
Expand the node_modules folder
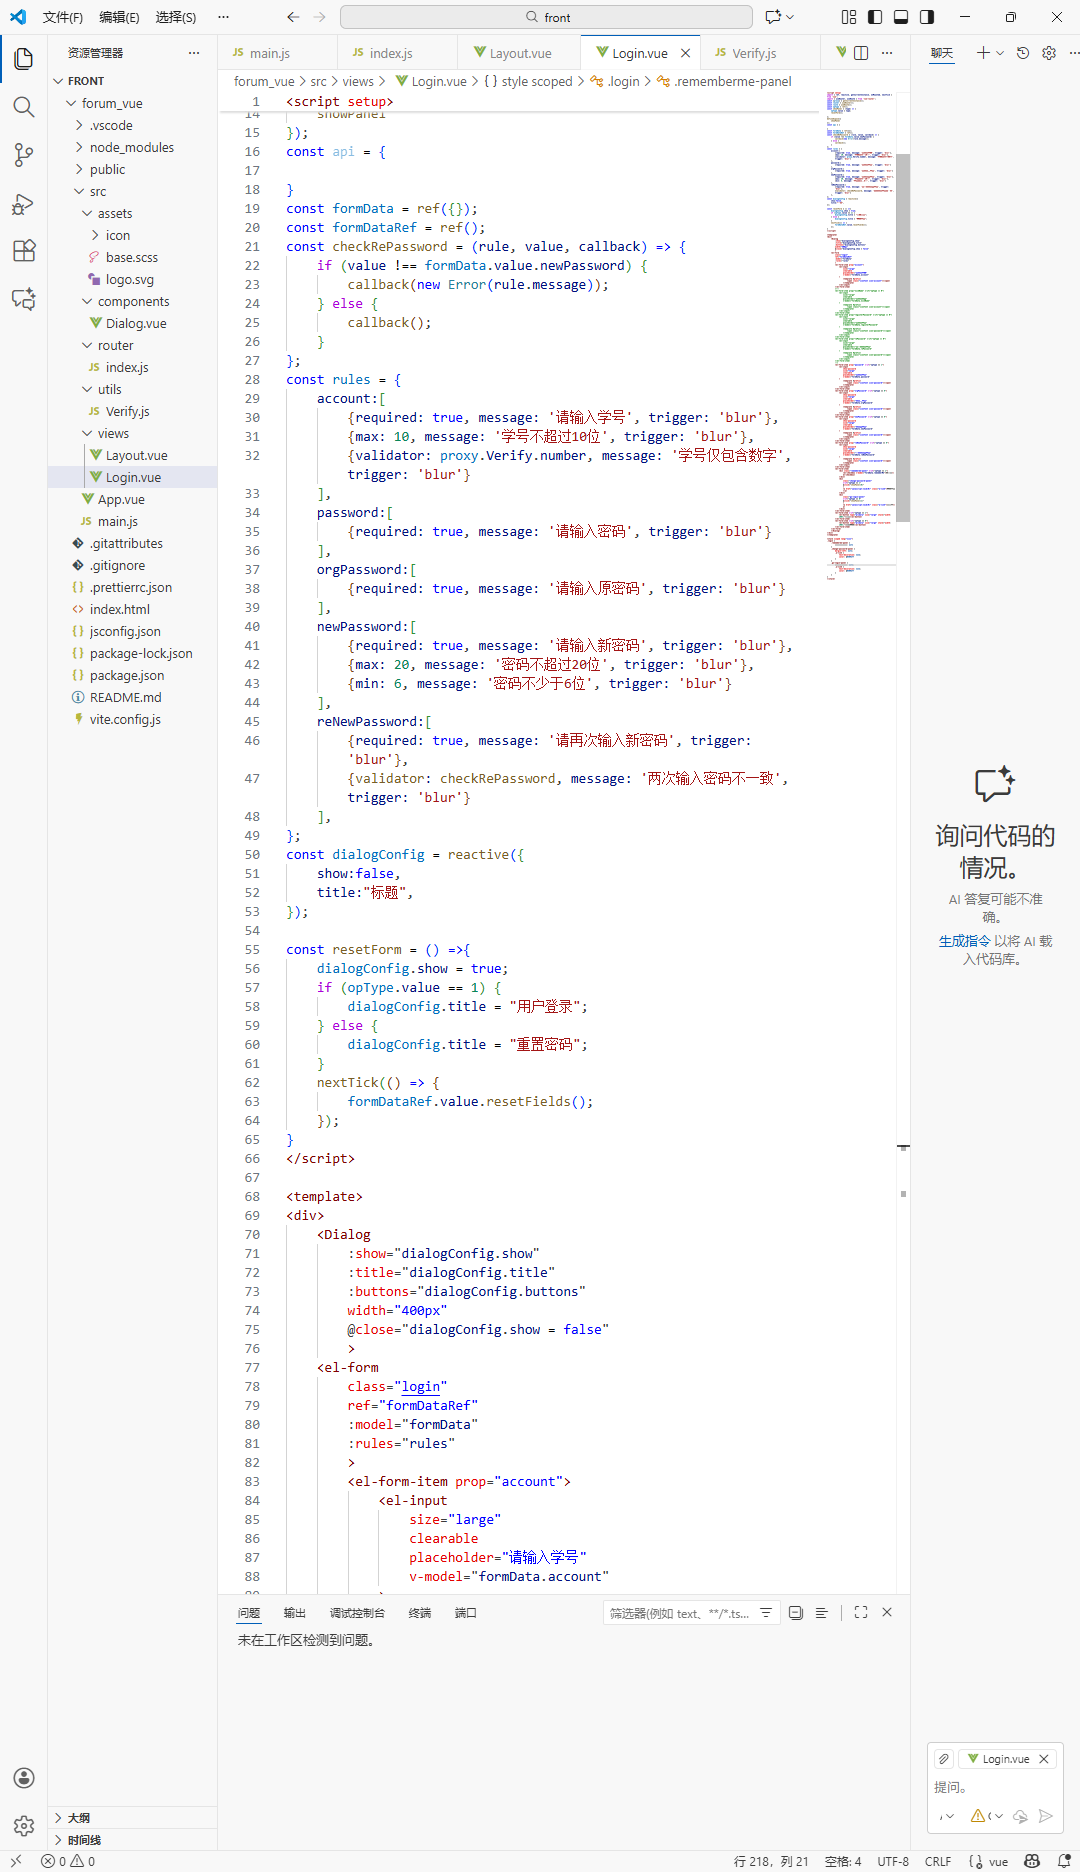tap(79, 147)
